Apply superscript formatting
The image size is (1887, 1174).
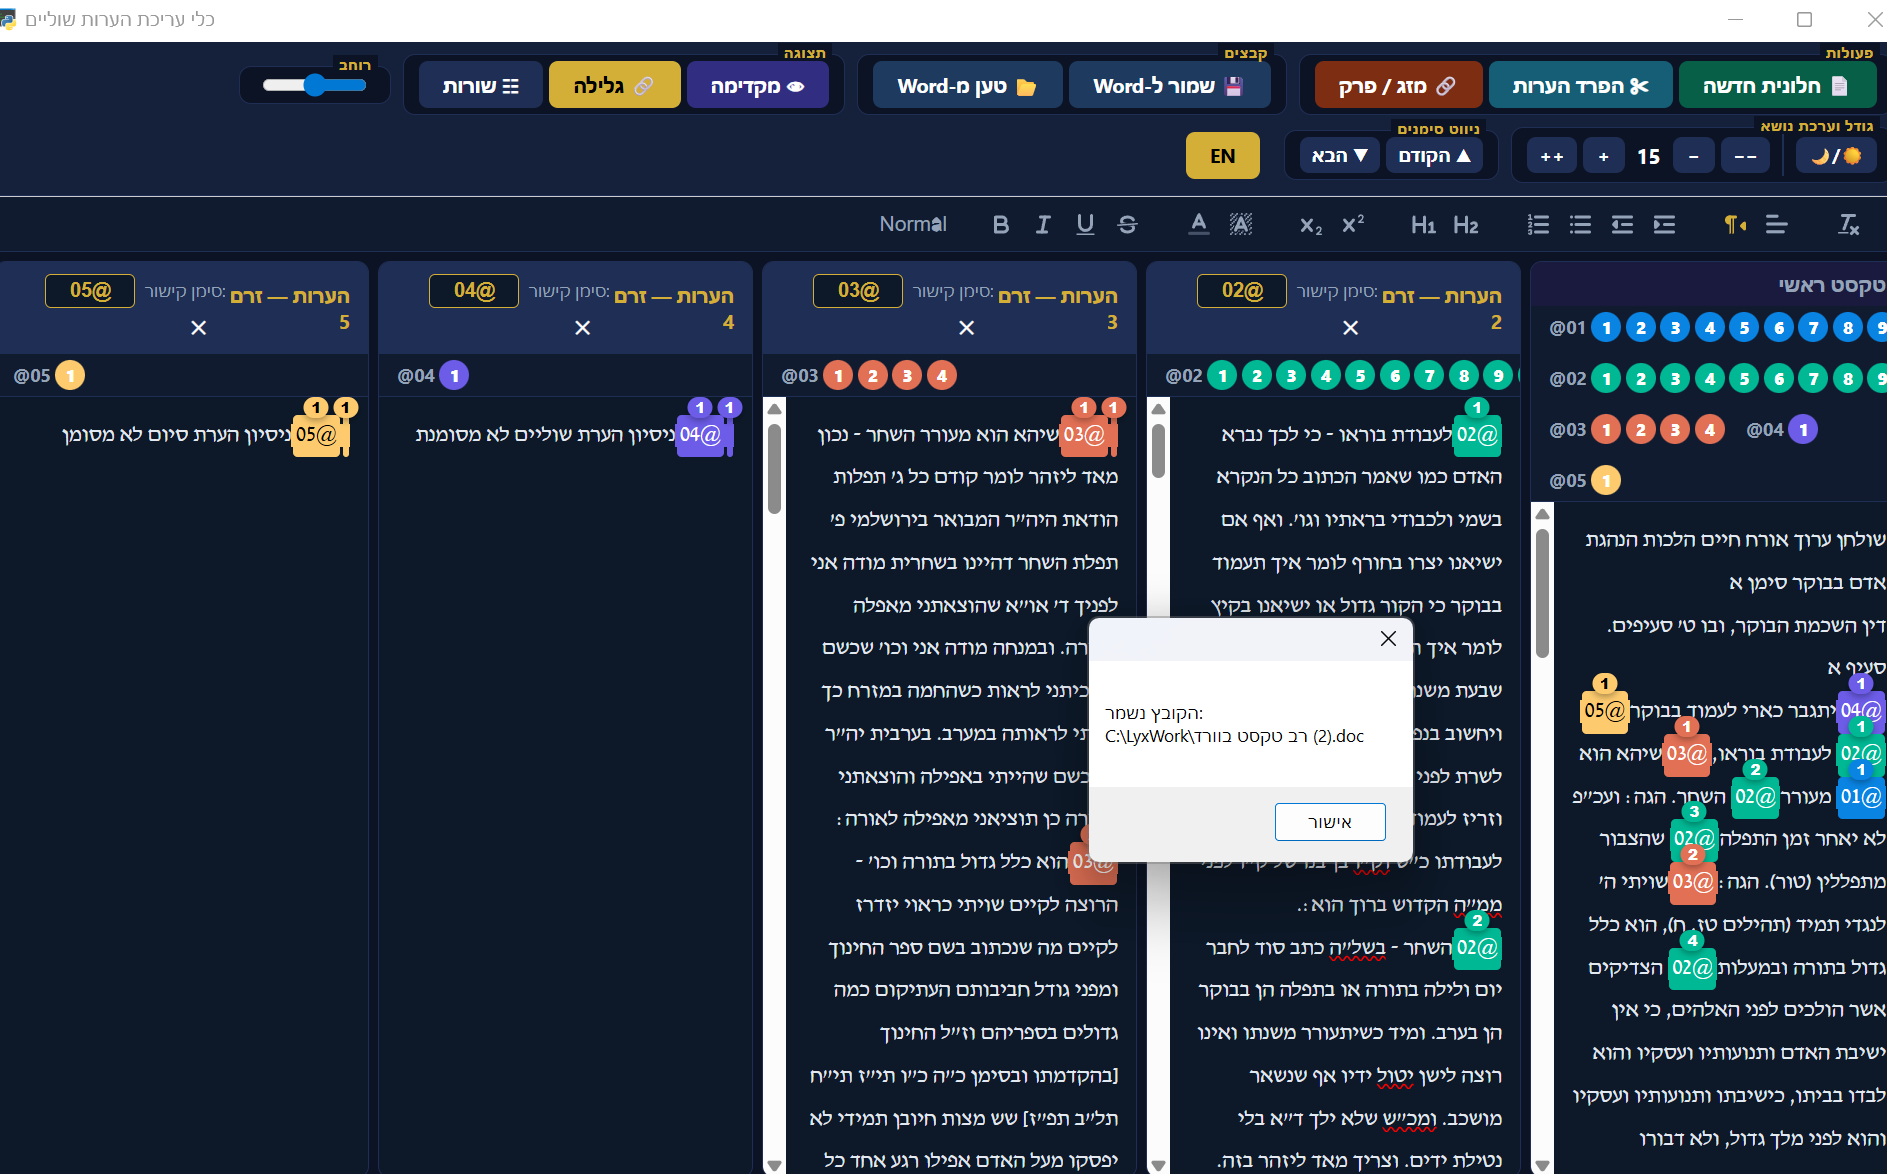(x=1352, y=224)
